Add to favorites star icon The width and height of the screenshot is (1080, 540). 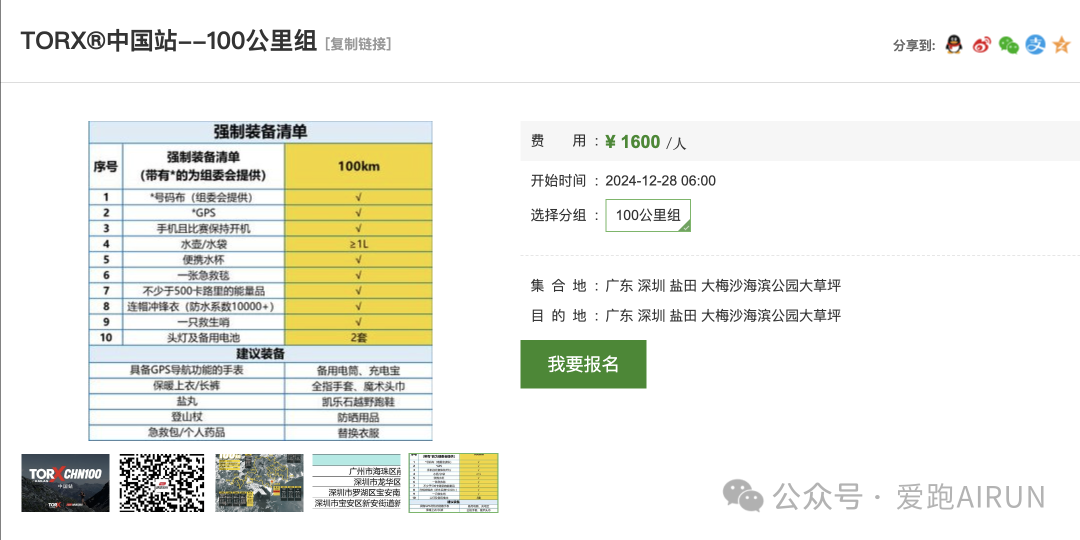click(x=1062, y=45)
